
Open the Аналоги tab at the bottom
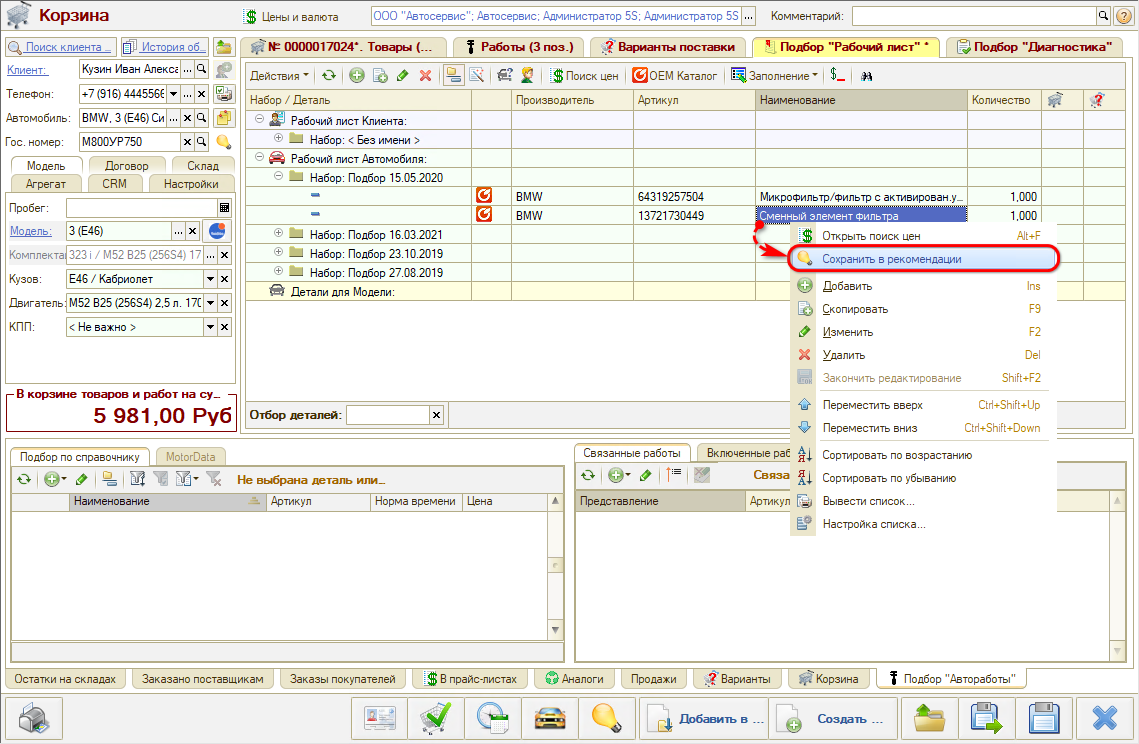[575, 679]
